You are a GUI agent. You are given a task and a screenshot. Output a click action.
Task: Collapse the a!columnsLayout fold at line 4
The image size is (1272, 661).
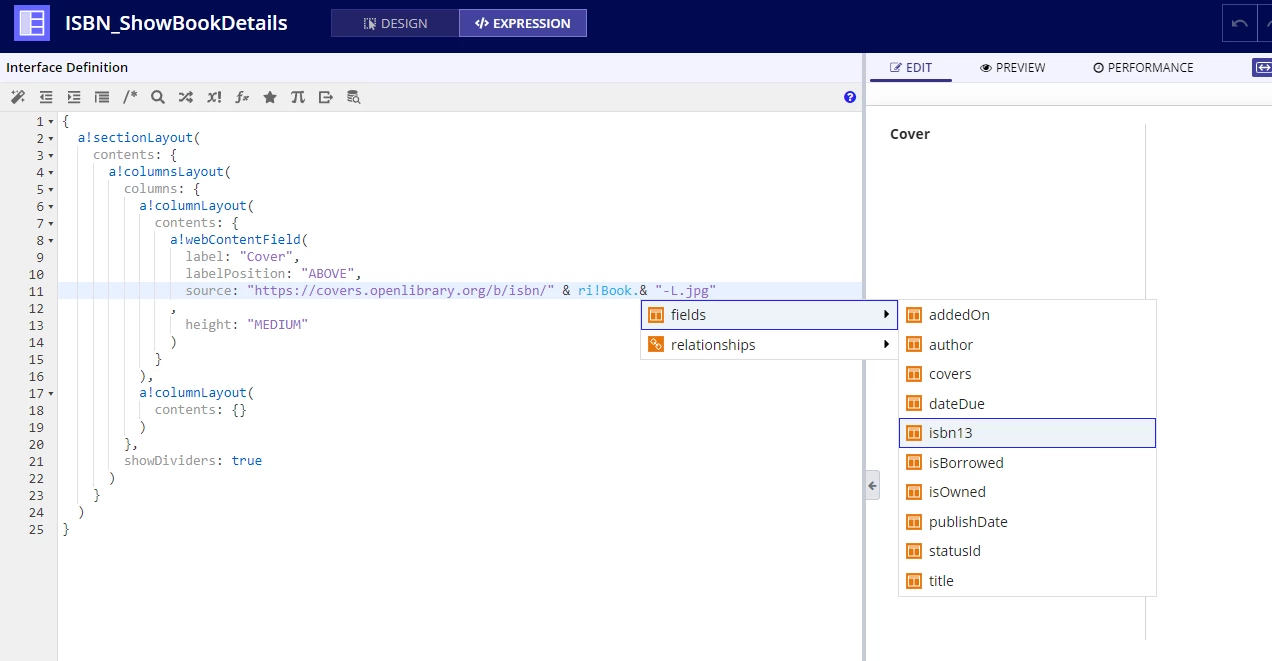[51, 173]
